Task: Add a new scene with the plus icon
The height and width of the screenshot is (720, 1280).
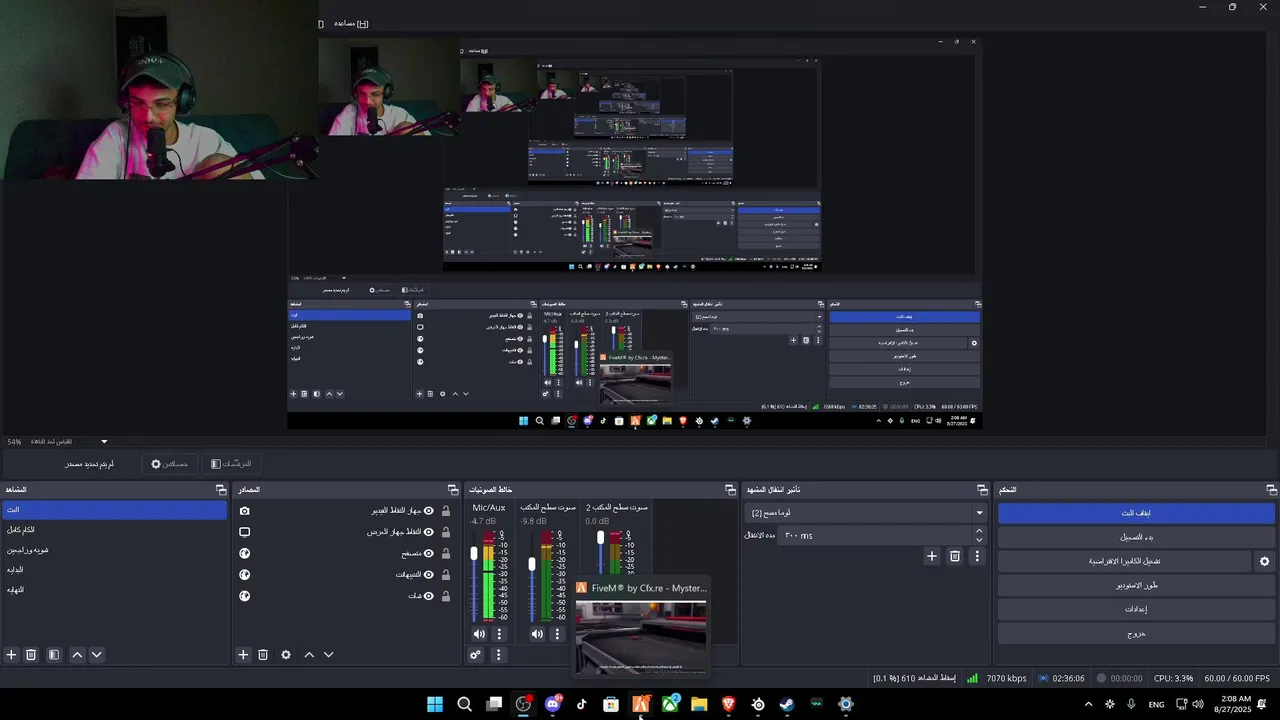Action: (11, 655)
